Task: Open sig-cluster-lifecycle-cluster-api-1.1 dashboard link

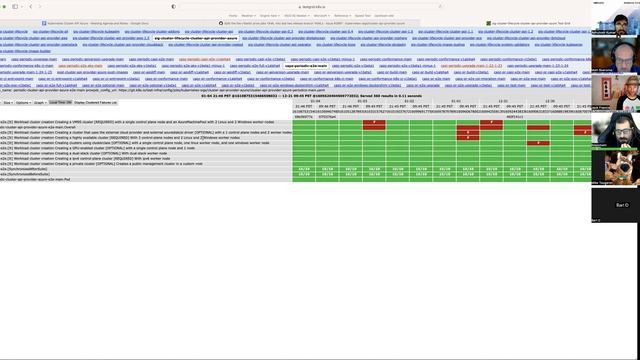Action: click(x=445, y=31)
